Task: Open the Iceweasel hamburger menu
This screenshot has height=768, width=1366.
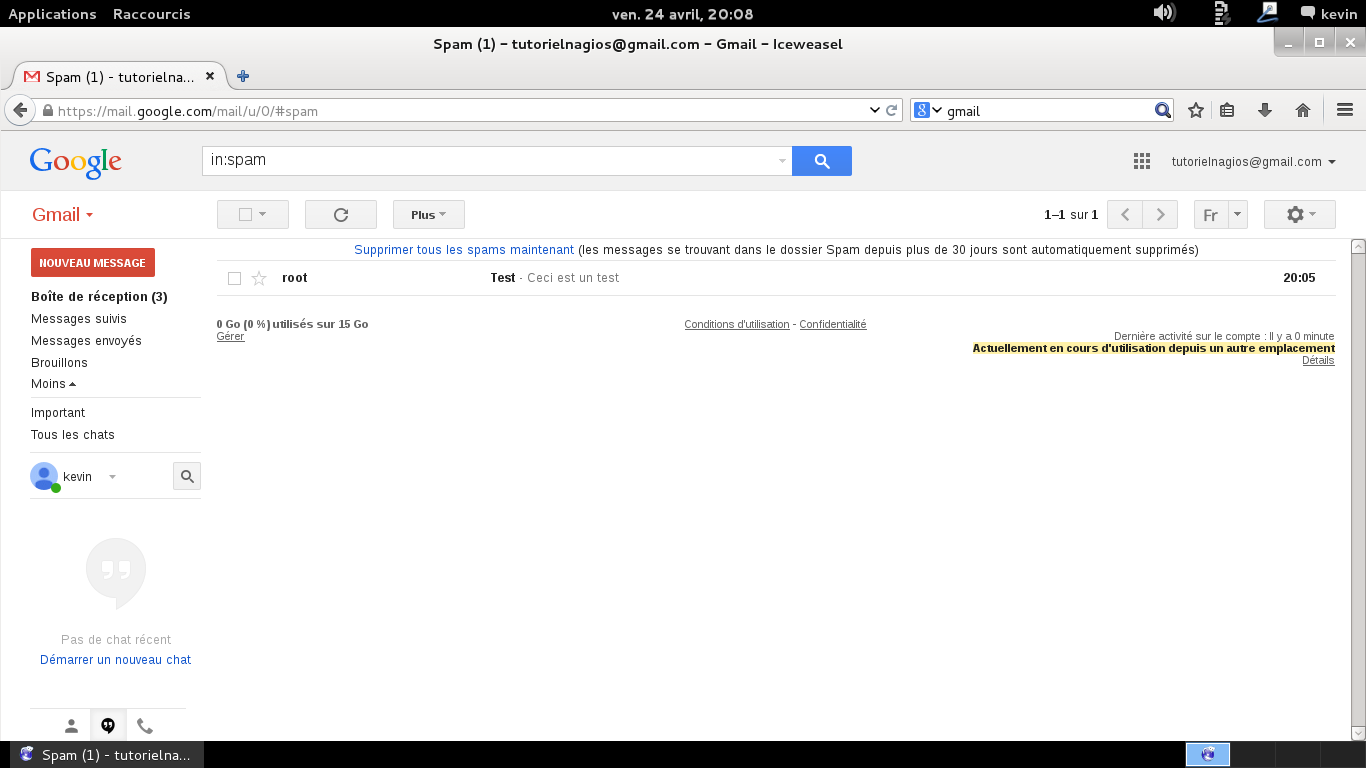Action: (x=1344, y=110)
